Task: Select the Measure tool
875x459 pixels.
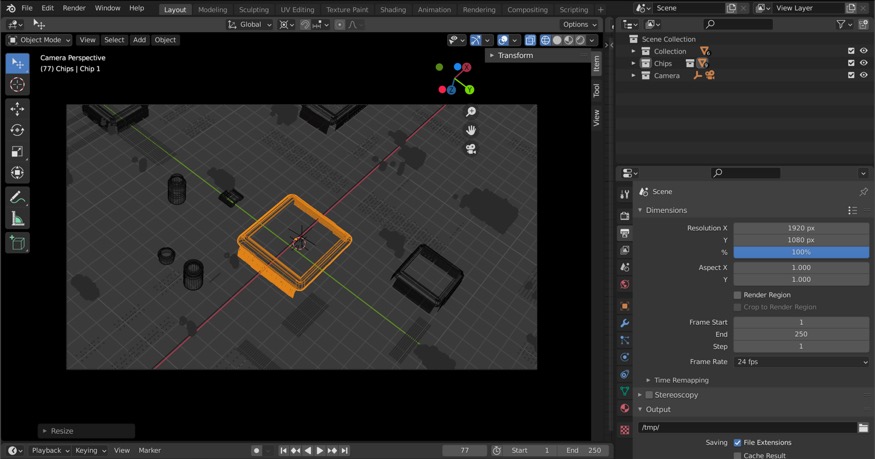Action: (17, 219)
